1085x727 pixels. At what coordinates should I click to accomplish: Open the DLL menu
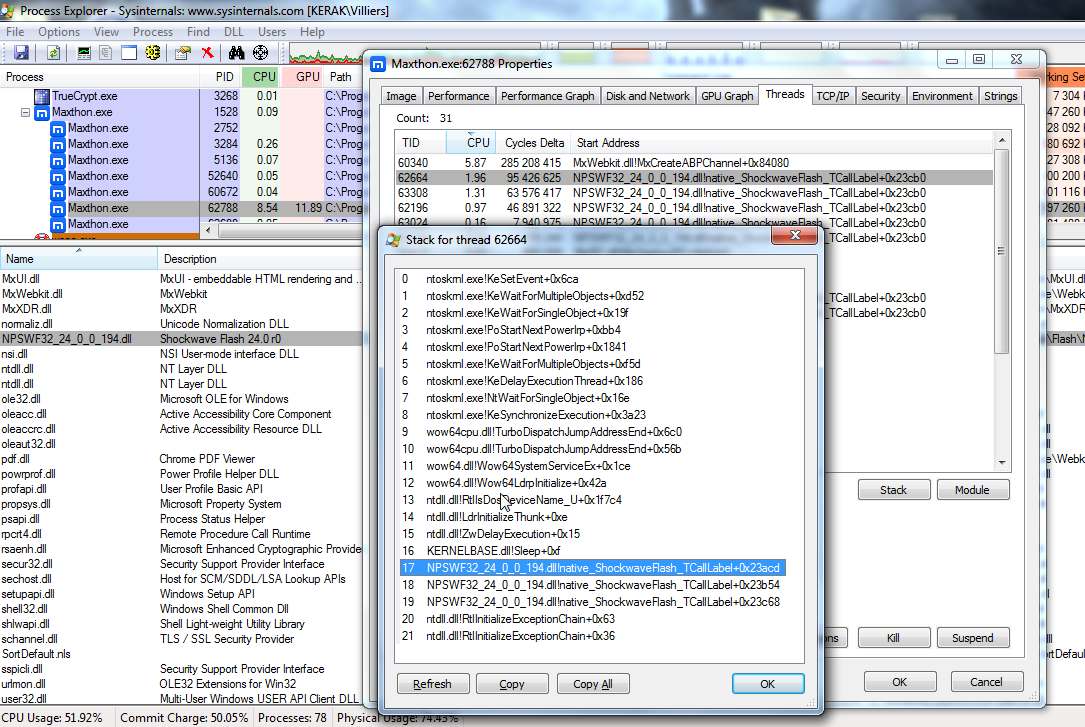coord(233,32)
